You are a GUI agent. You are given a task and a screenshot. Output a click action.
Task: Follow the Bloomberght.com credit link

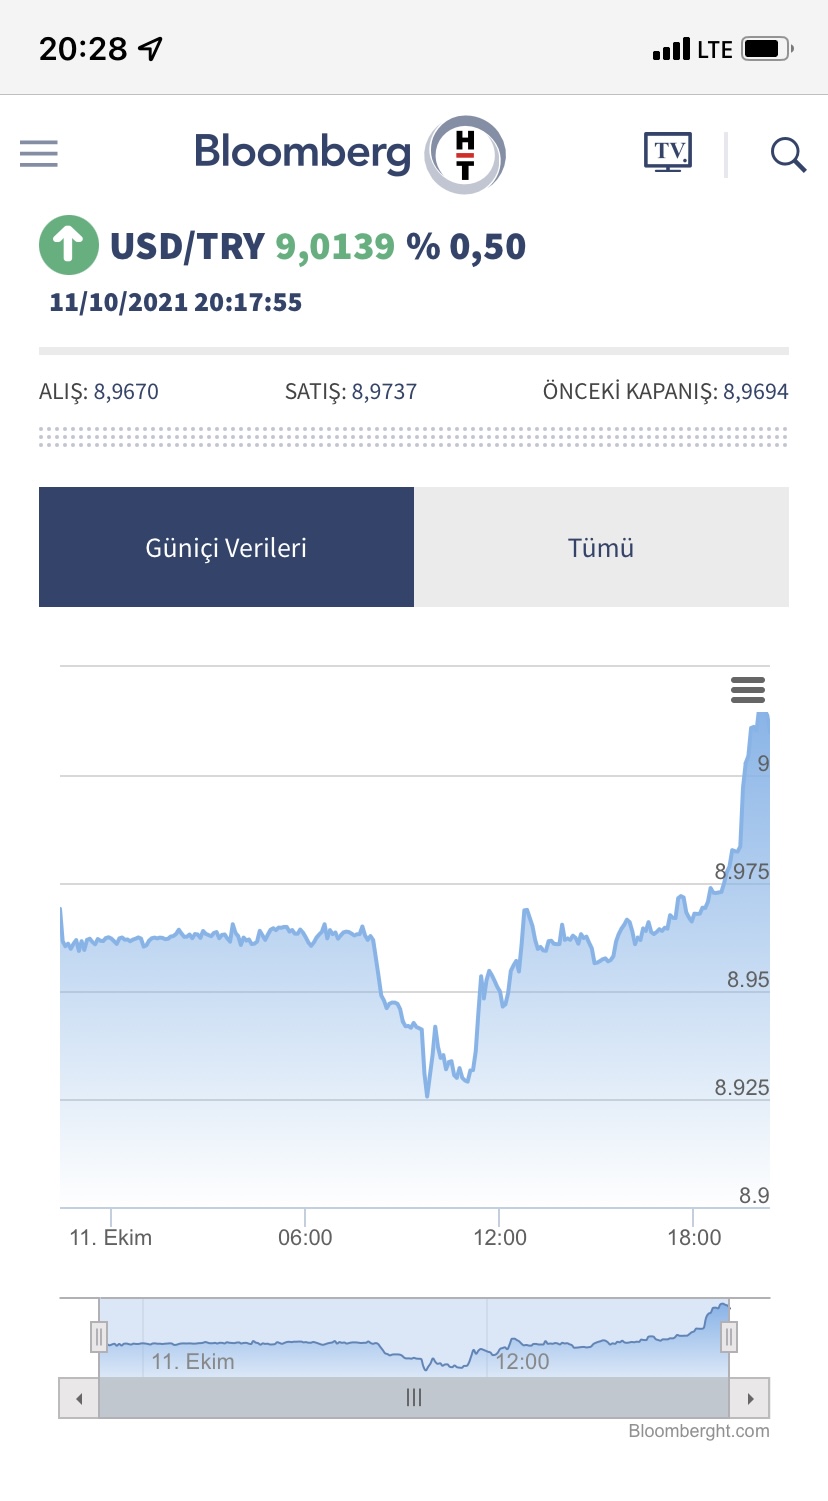pos(699,1431)
